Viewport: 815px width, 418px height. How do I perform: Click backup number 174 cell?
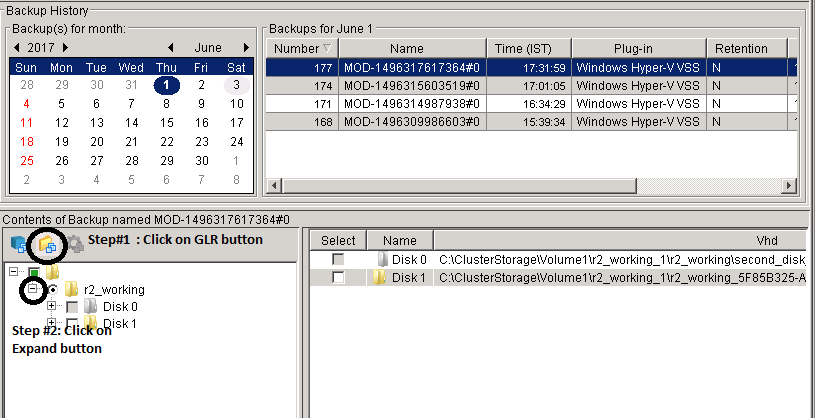click(x=302, y=85)
